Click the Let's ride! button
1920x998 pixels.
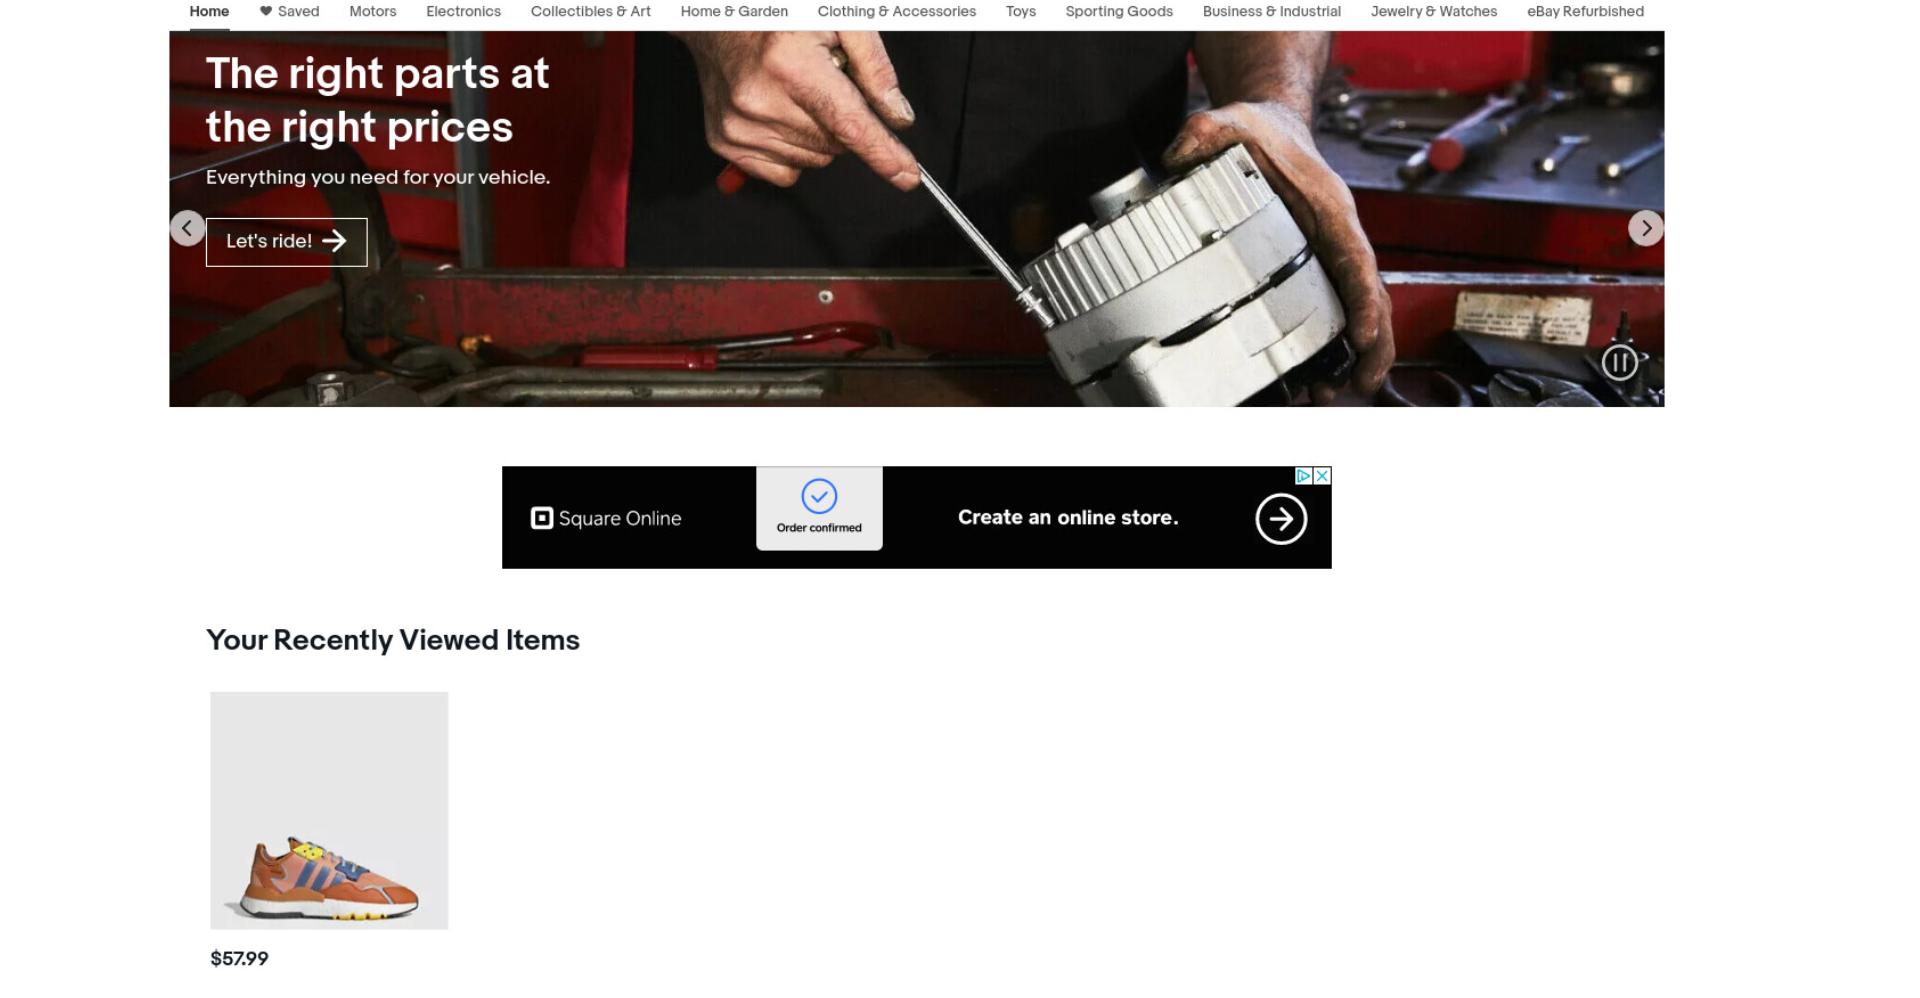[286, 242]
